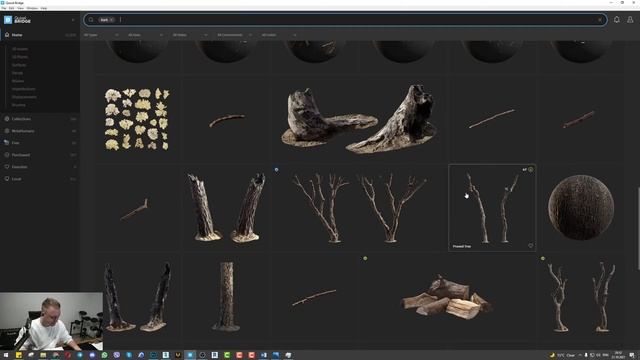Image resolution: width=640 pixels, height=360 pixels.
Task: Open the Purchased sidebar icon
Action: coord(7,155)
